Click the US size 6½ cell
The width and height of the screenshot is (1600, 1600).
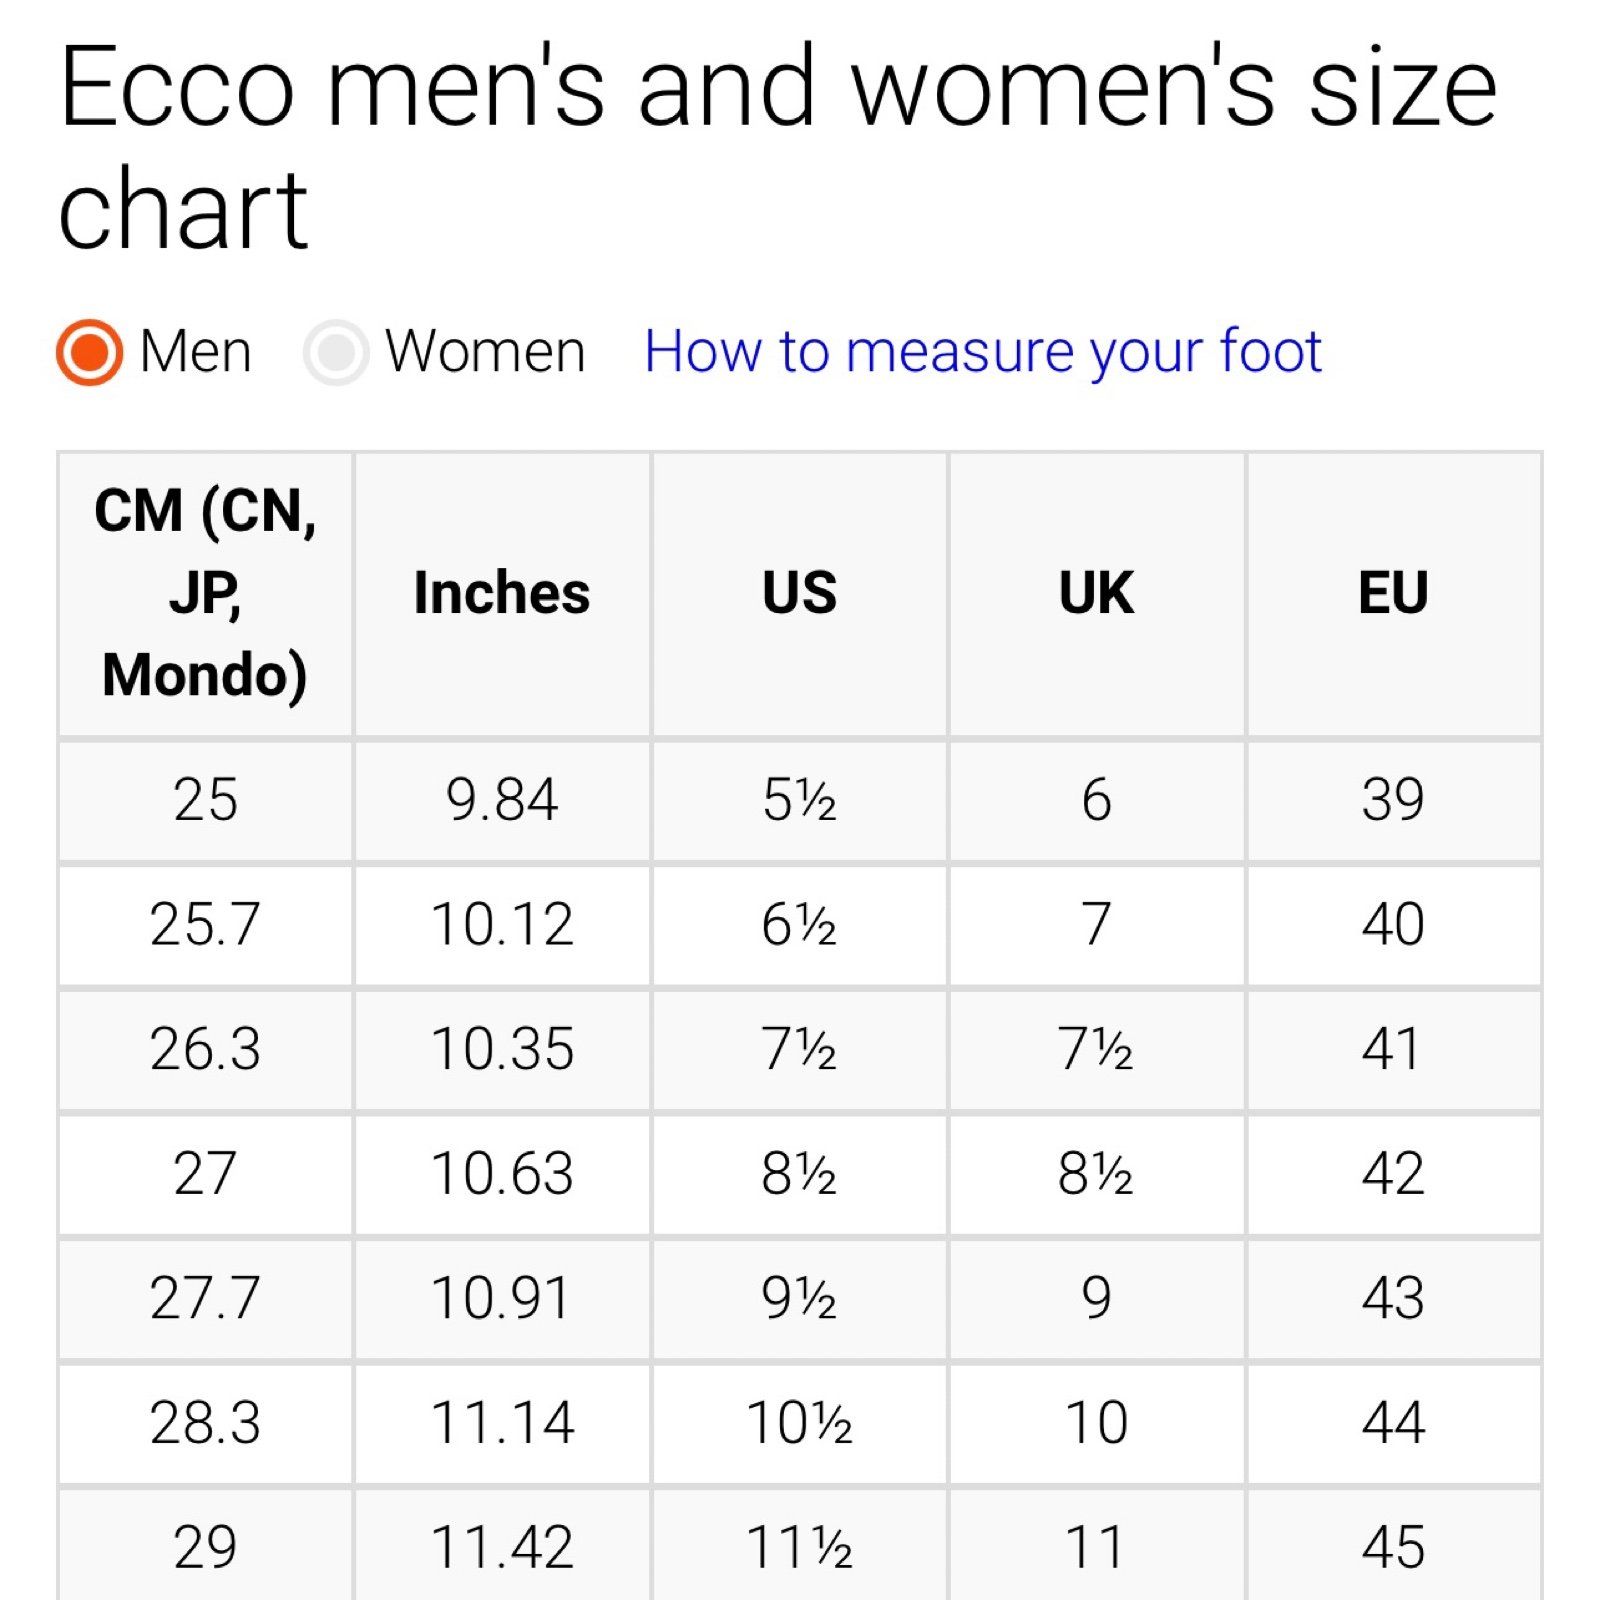pyautogui.click(x=799, y=925)
